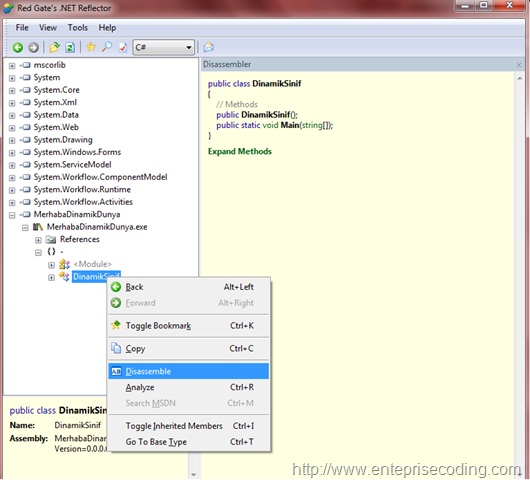This screenshot has width=530, height=480.
Task: Click the star Bookmarks toolbar icon
Action: tap(91, 47)
